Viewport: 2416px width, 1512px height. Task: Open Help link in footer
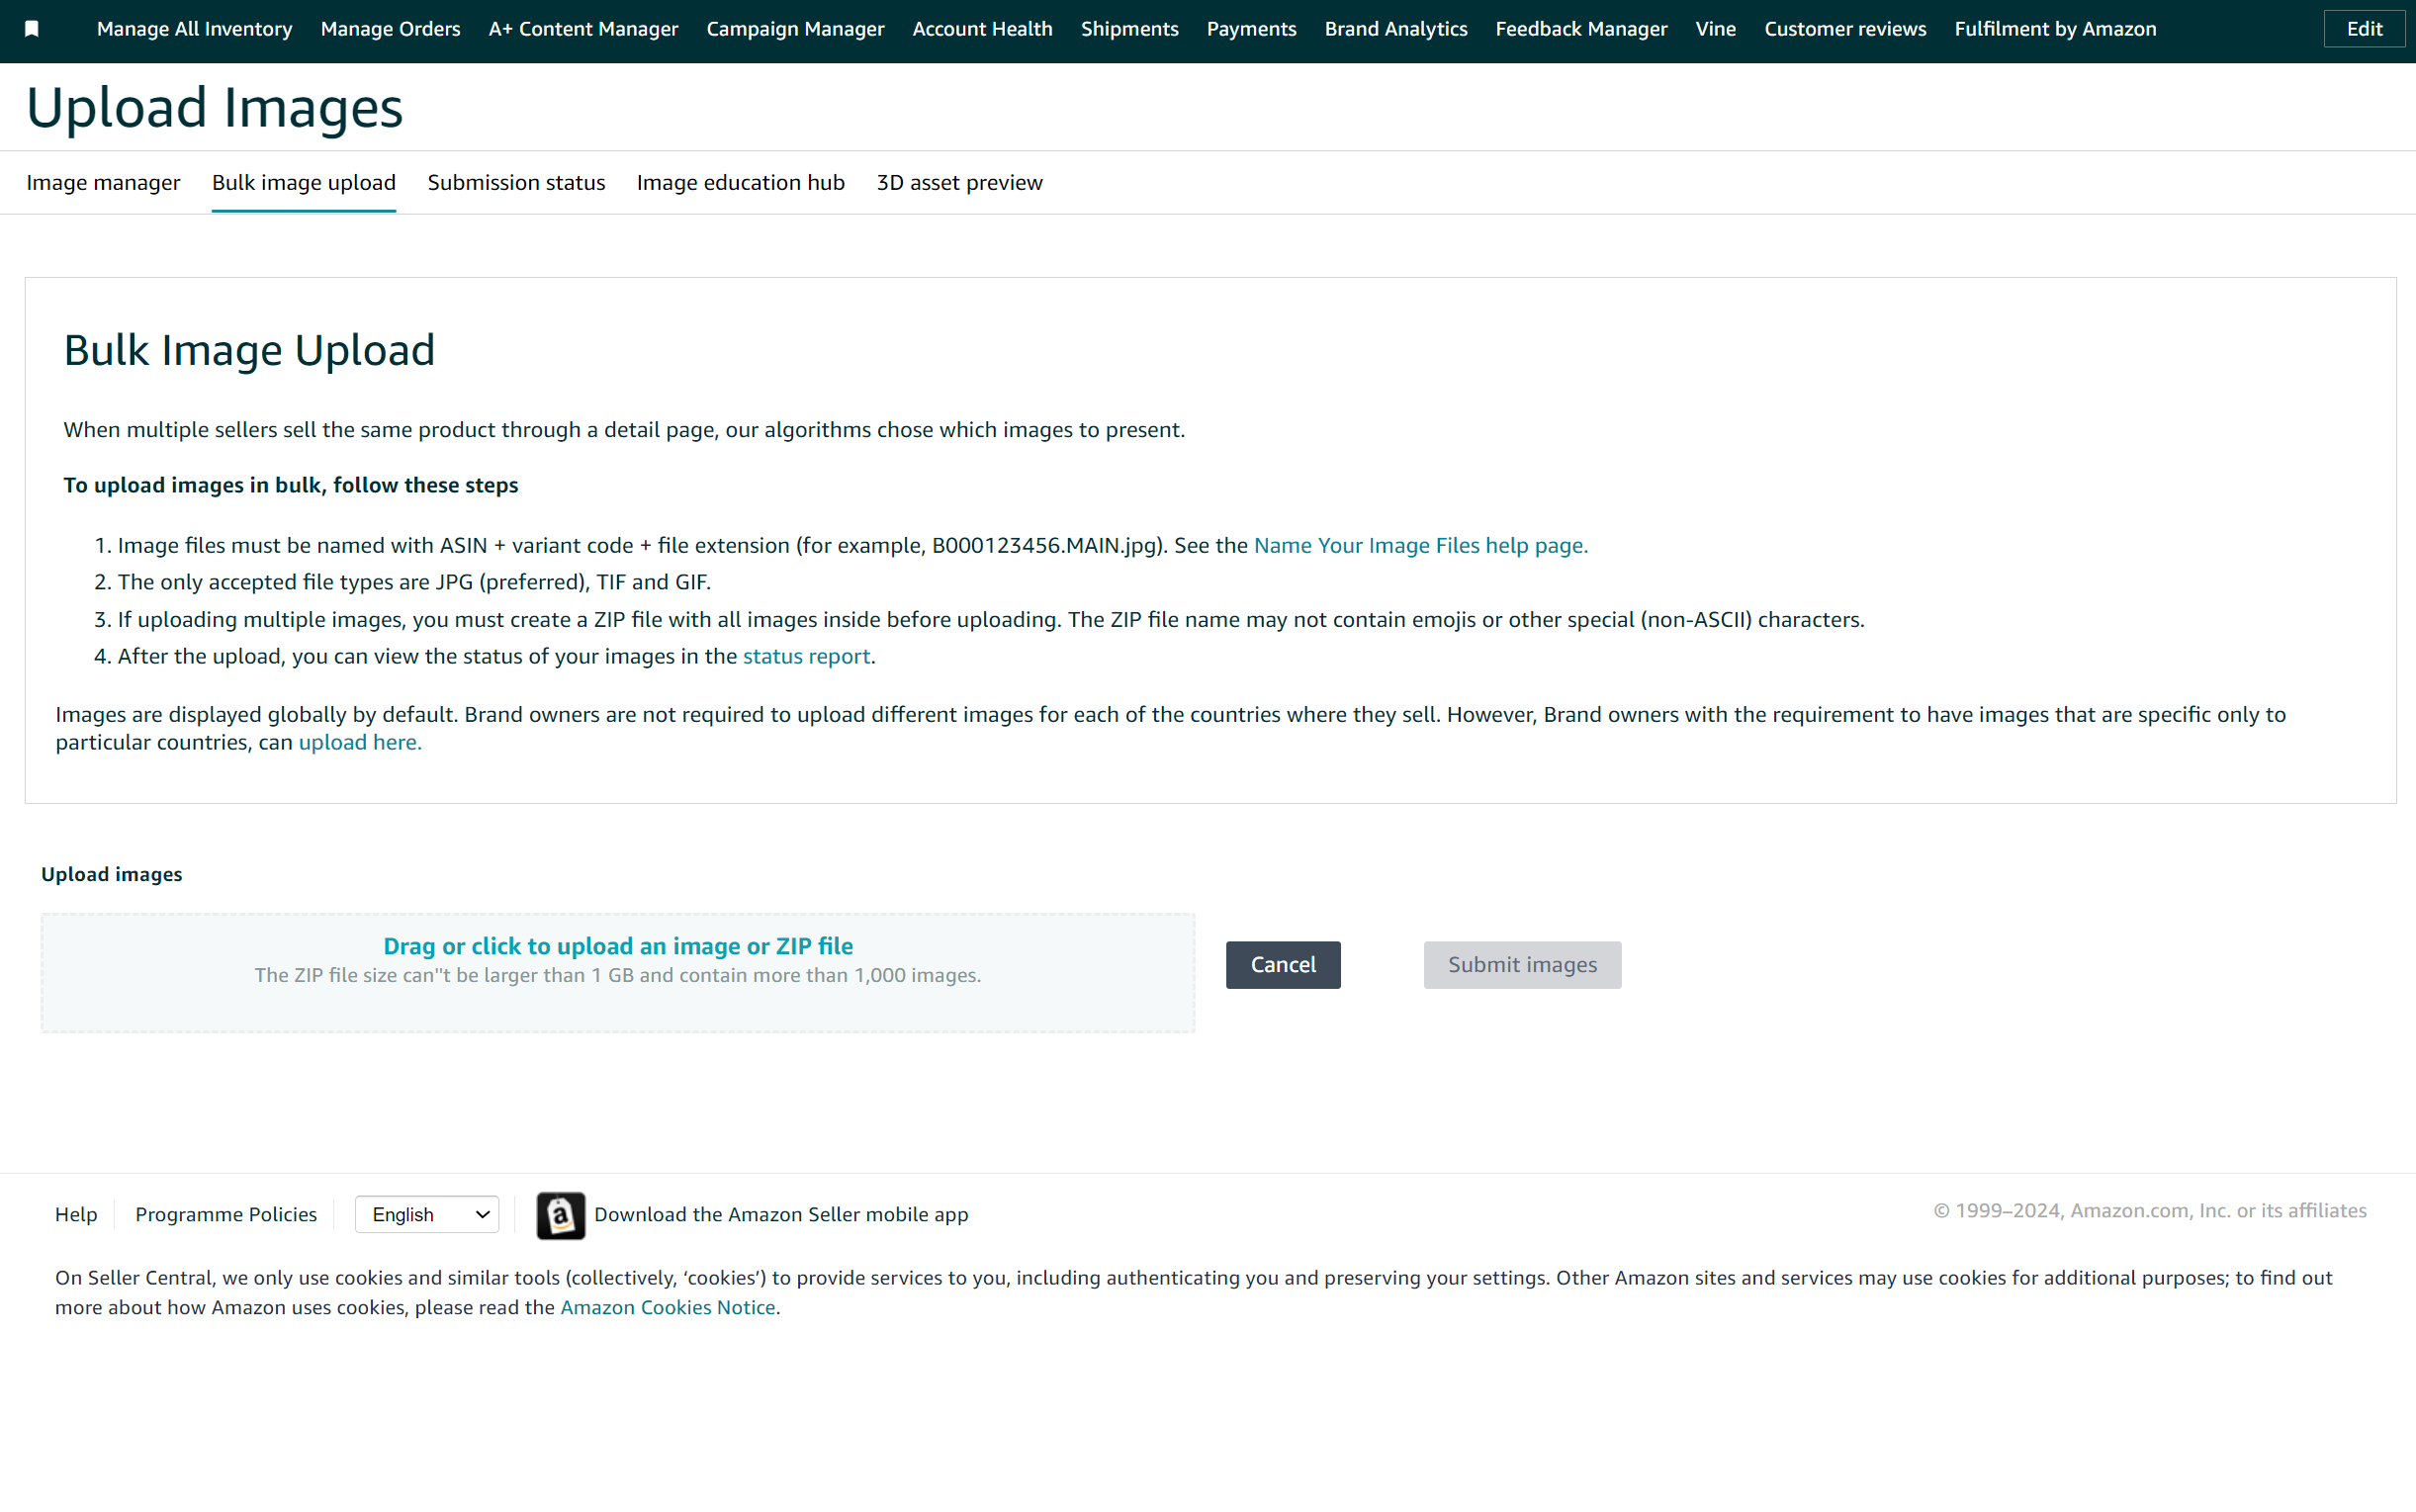tap(76, 1215)
